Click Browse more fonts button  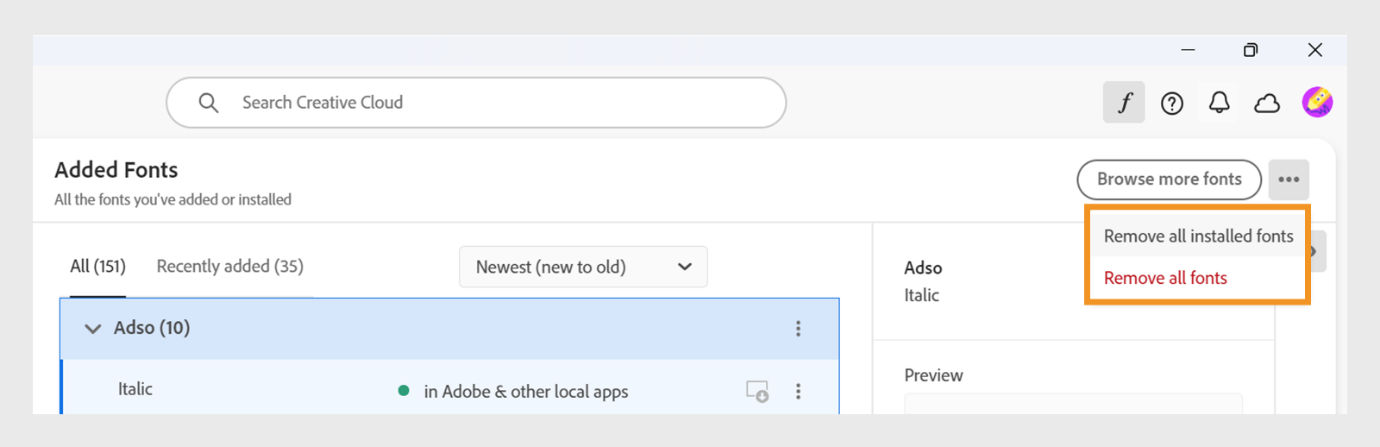(1169, 180)
